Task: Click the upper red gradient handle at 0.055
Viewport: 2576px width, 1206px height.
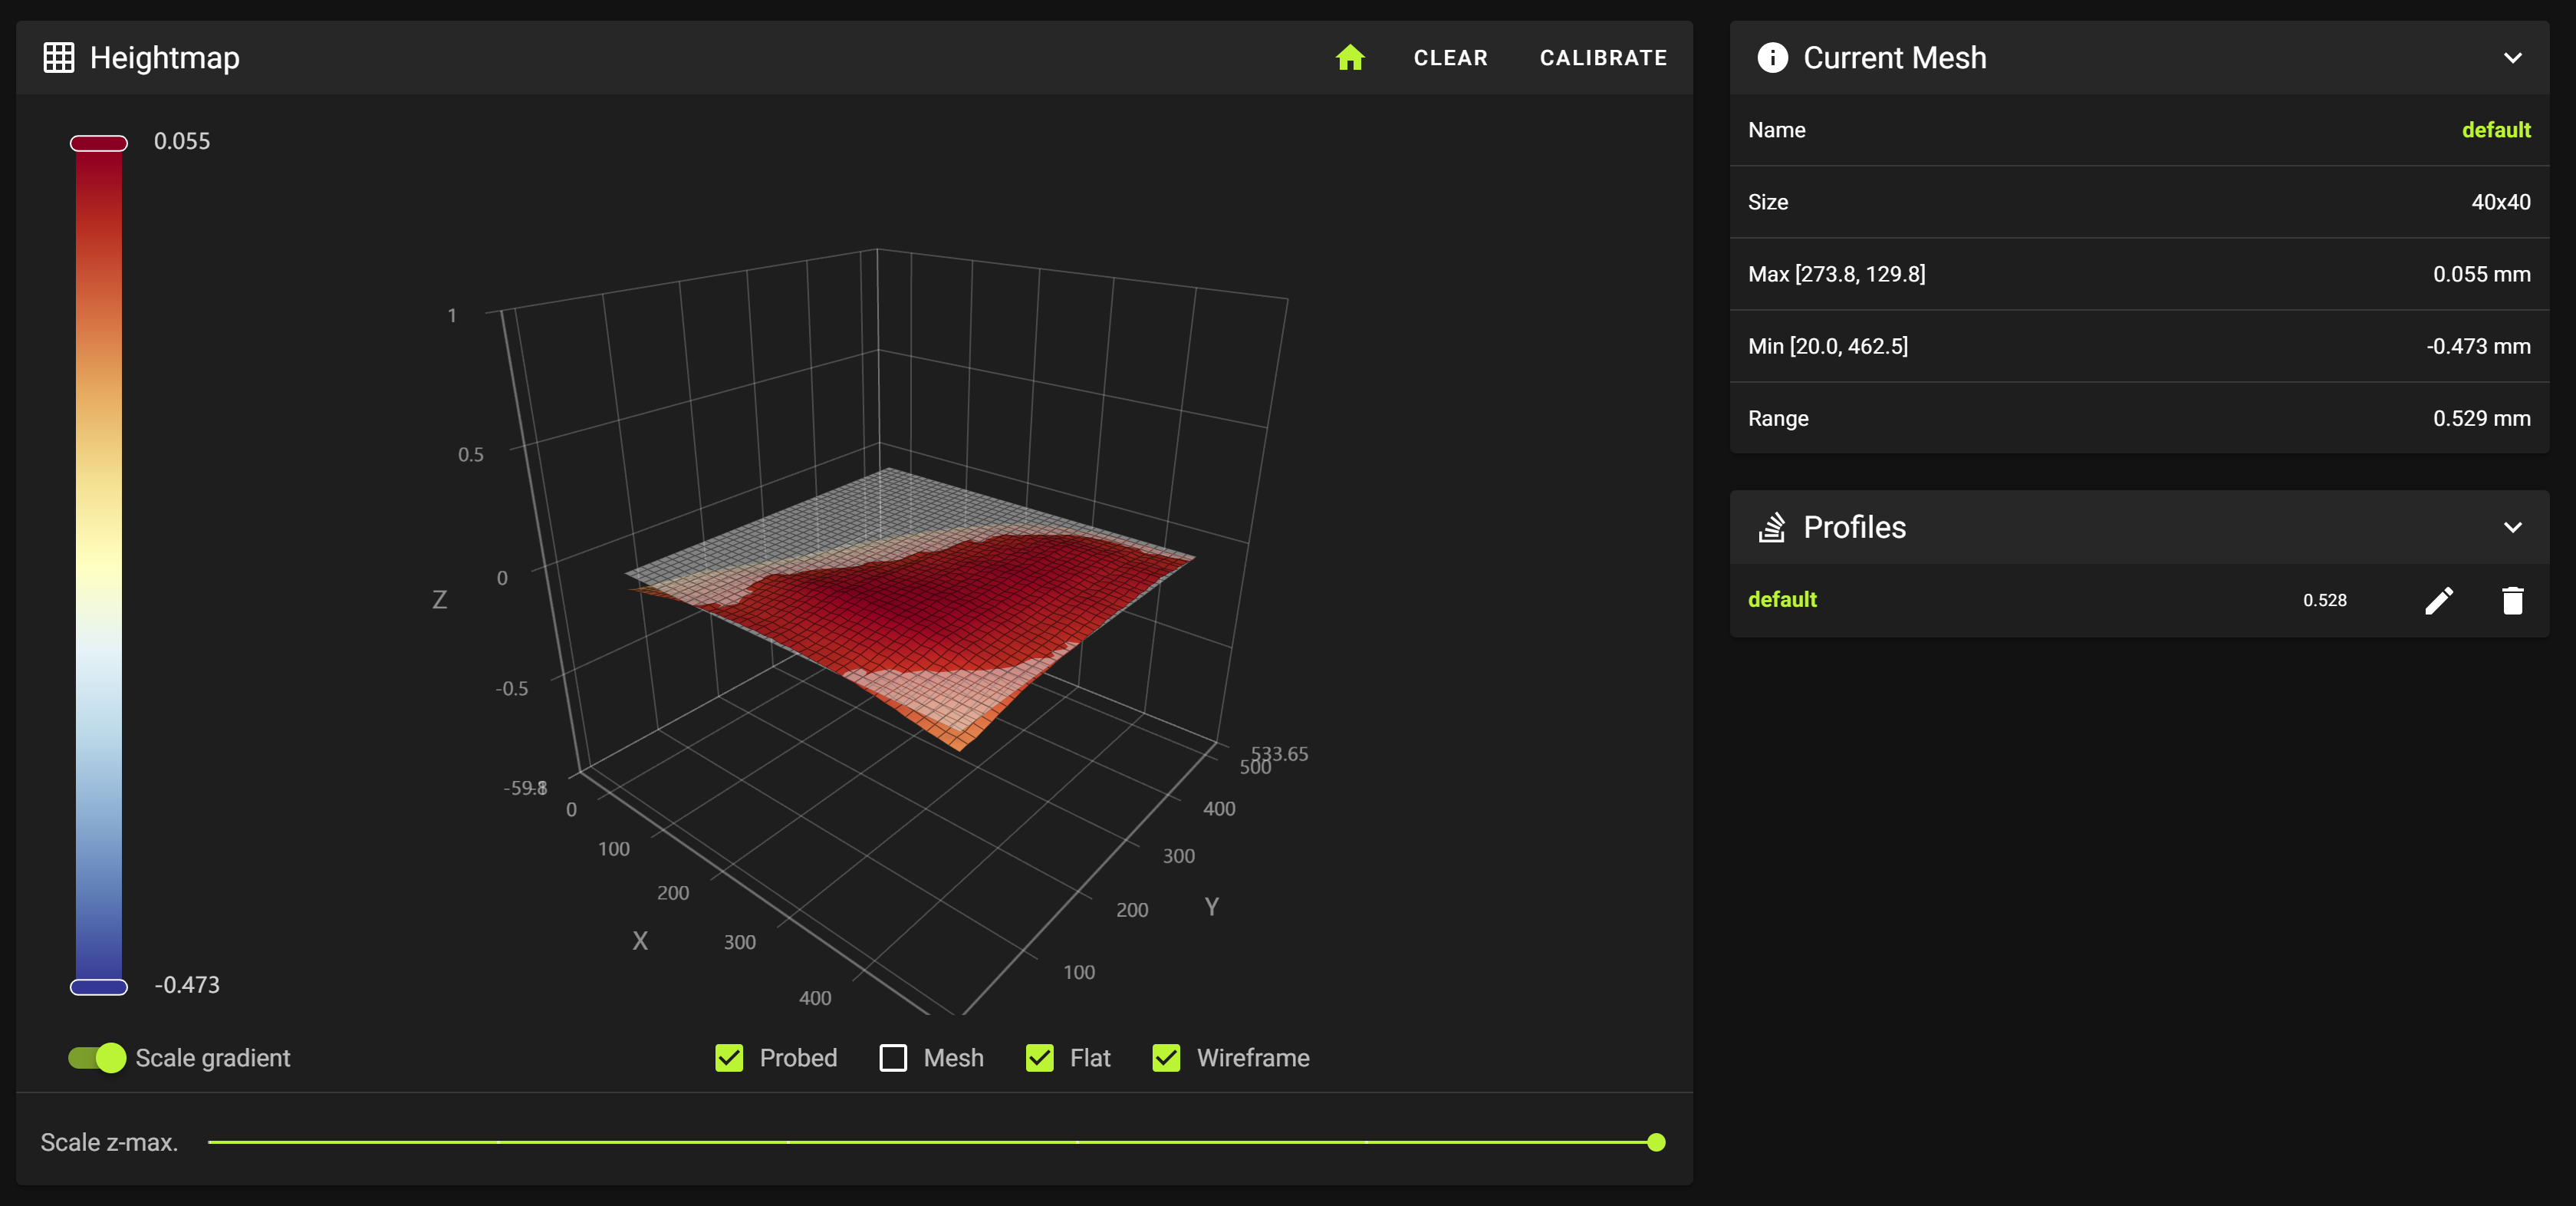Action: click(99, 143)
